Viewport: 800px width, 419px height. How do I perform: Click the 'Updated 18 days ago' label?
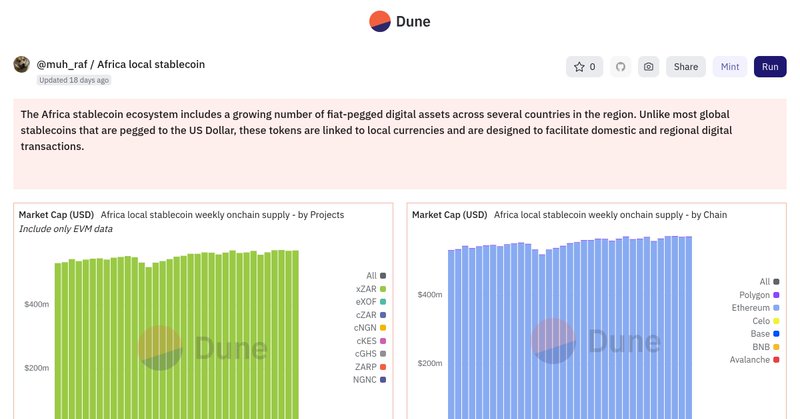(x=74, y=80)
